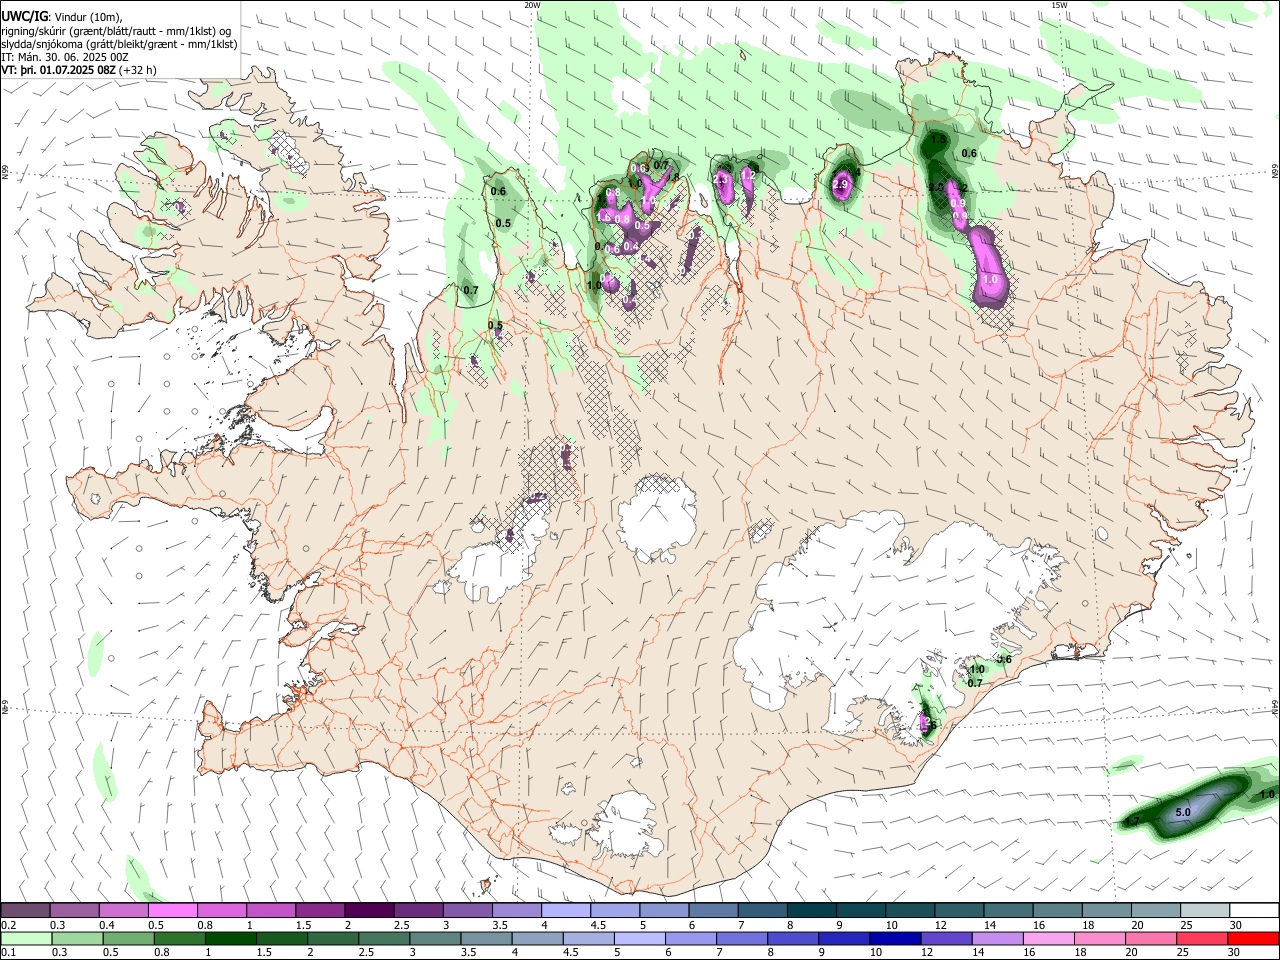1280x960 pixels.
Task: Select the darkest green 1 rain-scale swatch
Action: [x=230, y=938]
